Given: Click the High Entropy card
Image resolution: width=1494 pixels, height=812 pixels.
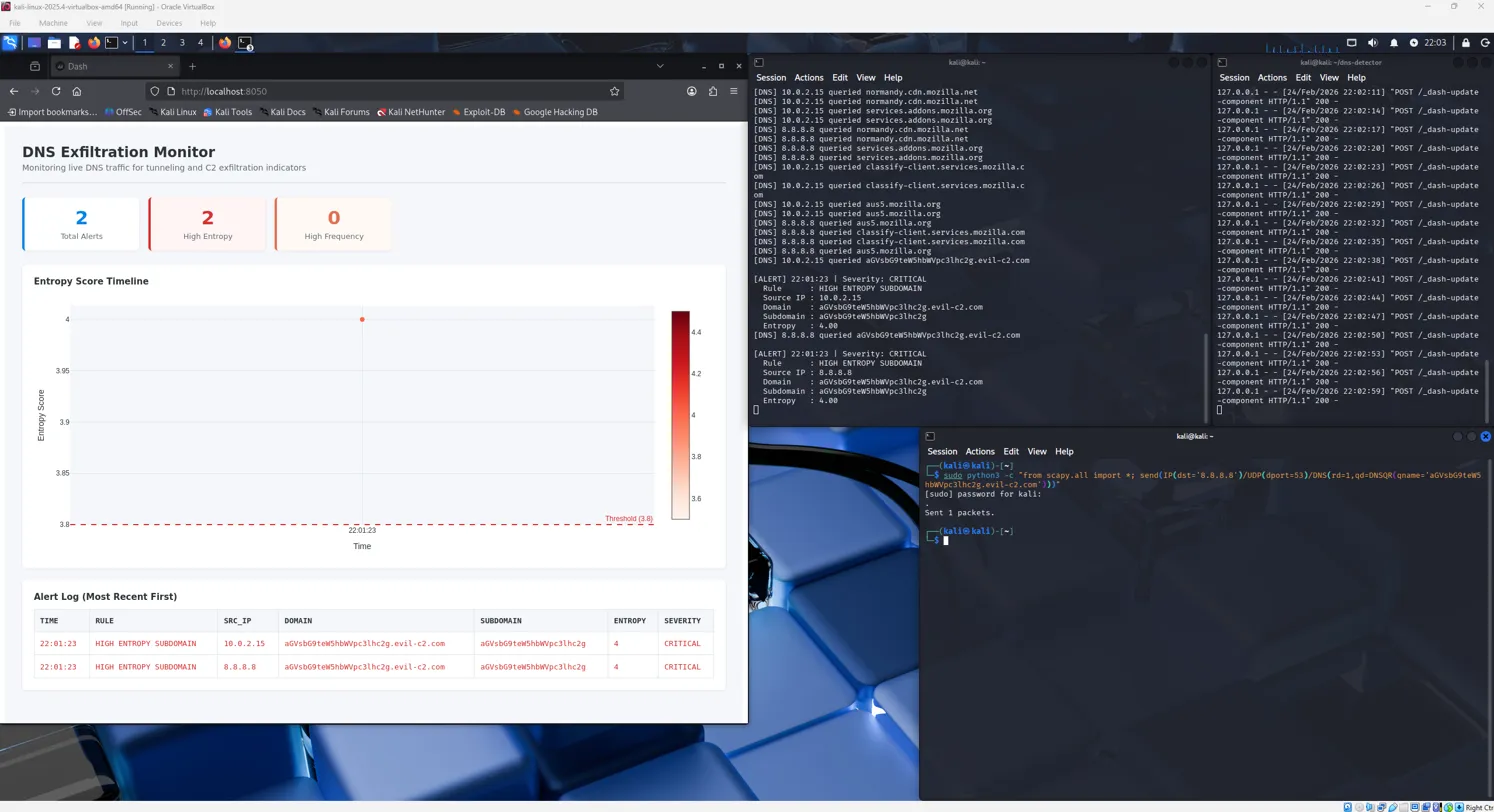Looking at the screenshot, I should (208, 224).
